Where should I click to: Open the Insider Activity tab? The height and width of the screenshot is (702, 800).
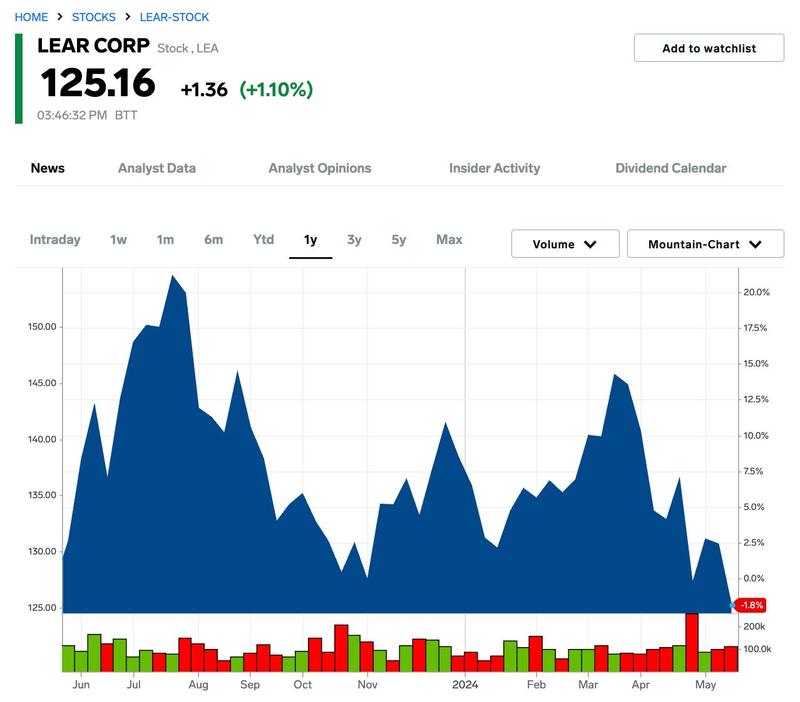click(x=494, y=168)
